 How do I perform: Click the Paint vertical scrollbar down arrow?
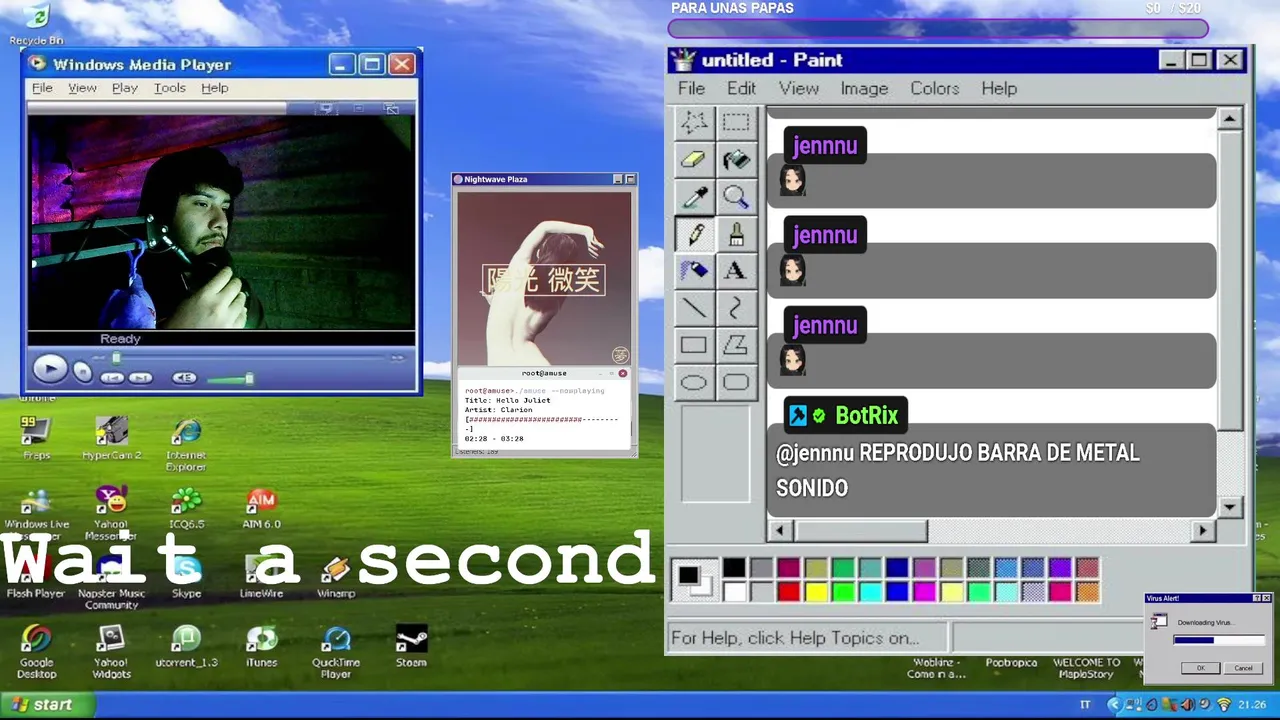(x=1229, y=507)
